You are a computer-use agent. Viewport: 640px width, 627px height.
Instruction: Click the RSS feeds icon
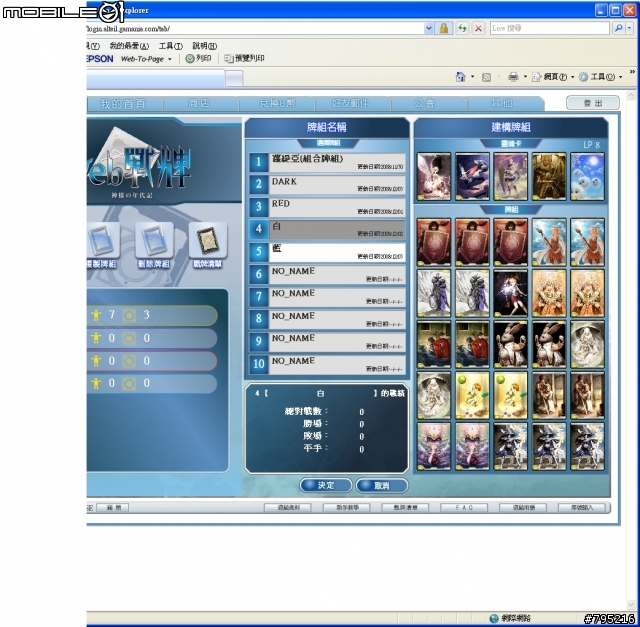click(x=486, y=77)
